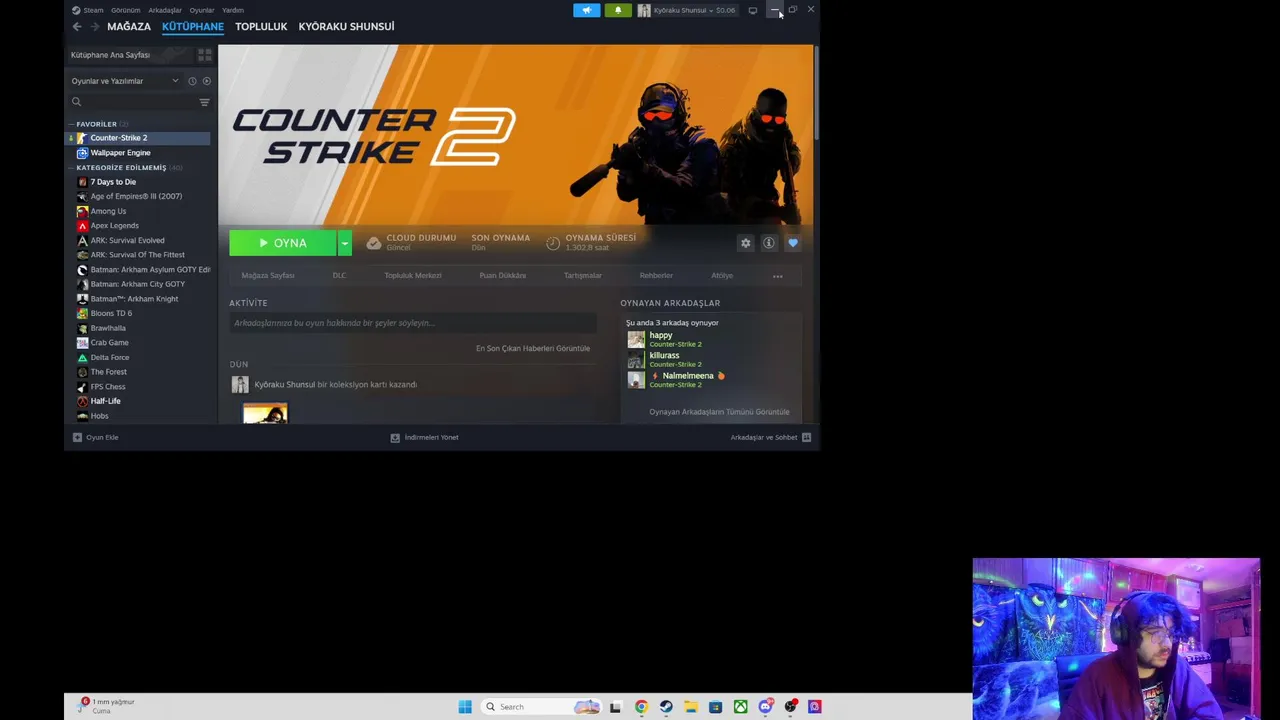Open friend killurass entry
The image size is (1280, 720).
(665, 360)
